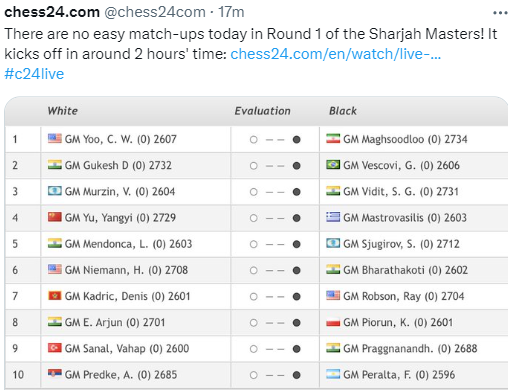Select white circle in board 1 evaluation
The width and height of the screenshot is (508, 390).
(x=254, y=139)
